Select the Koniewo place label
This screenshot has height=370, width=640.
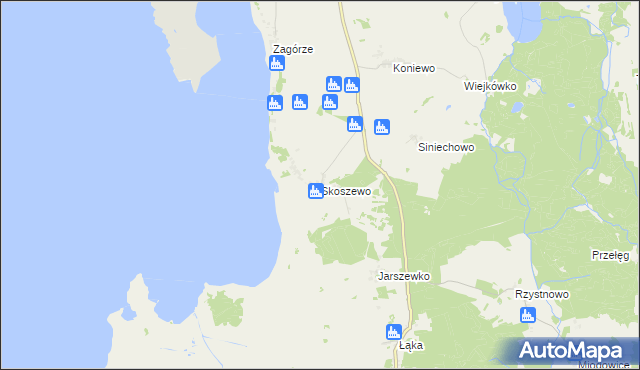point(414,68)
